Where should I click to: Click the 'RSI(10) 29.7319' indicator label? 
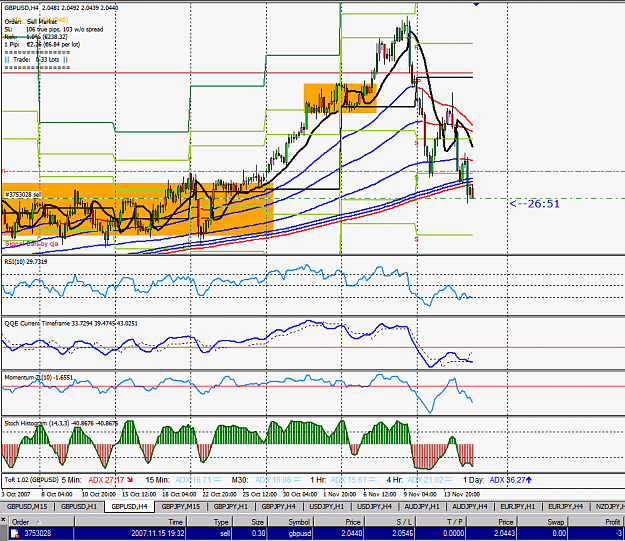[x=26, y=262]
